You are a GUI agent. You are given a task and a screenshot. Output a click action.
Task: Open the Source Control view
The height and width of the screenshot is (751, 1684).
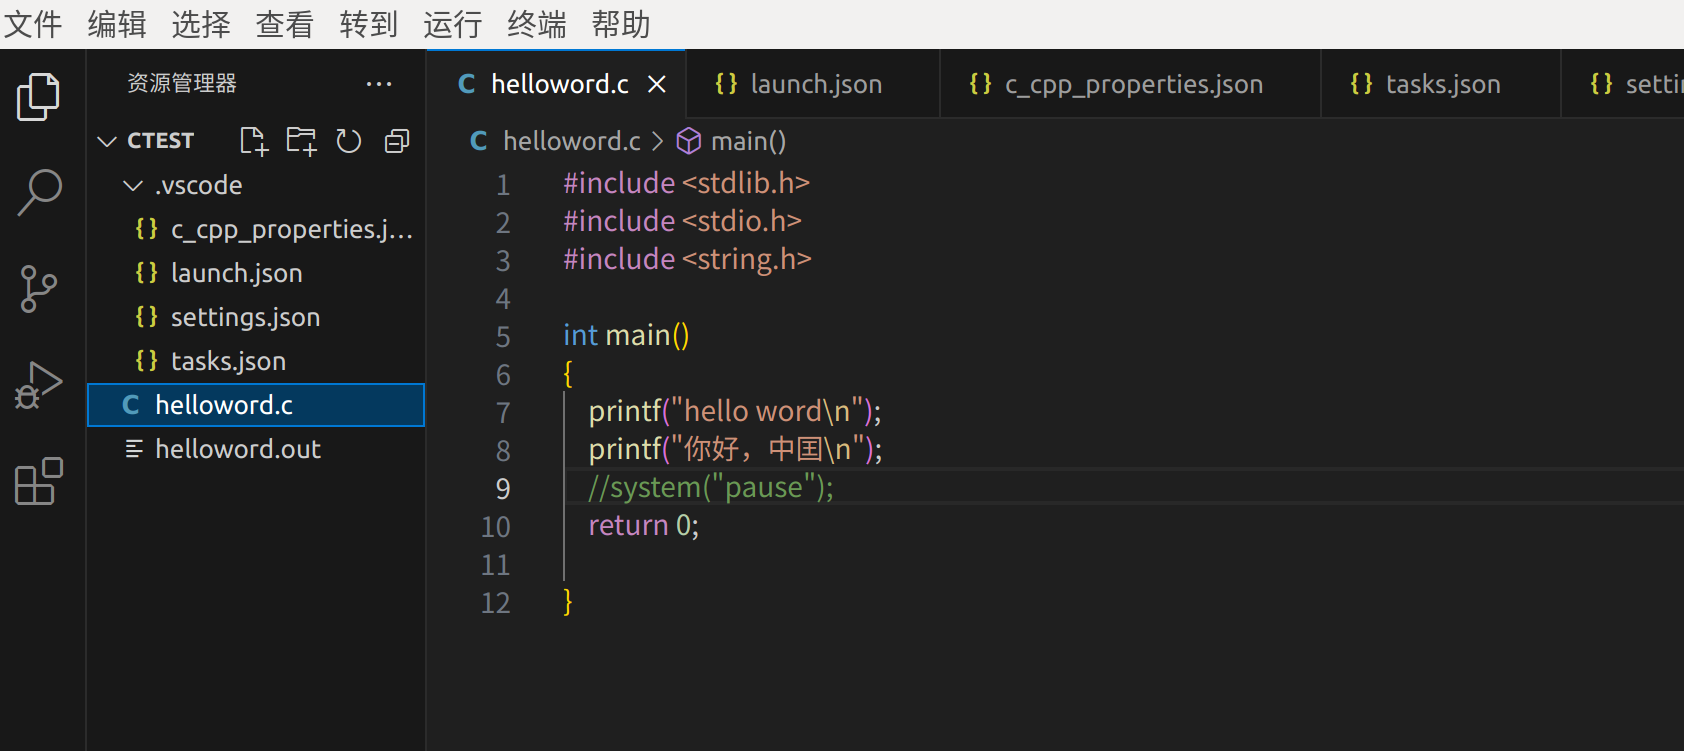39,289
